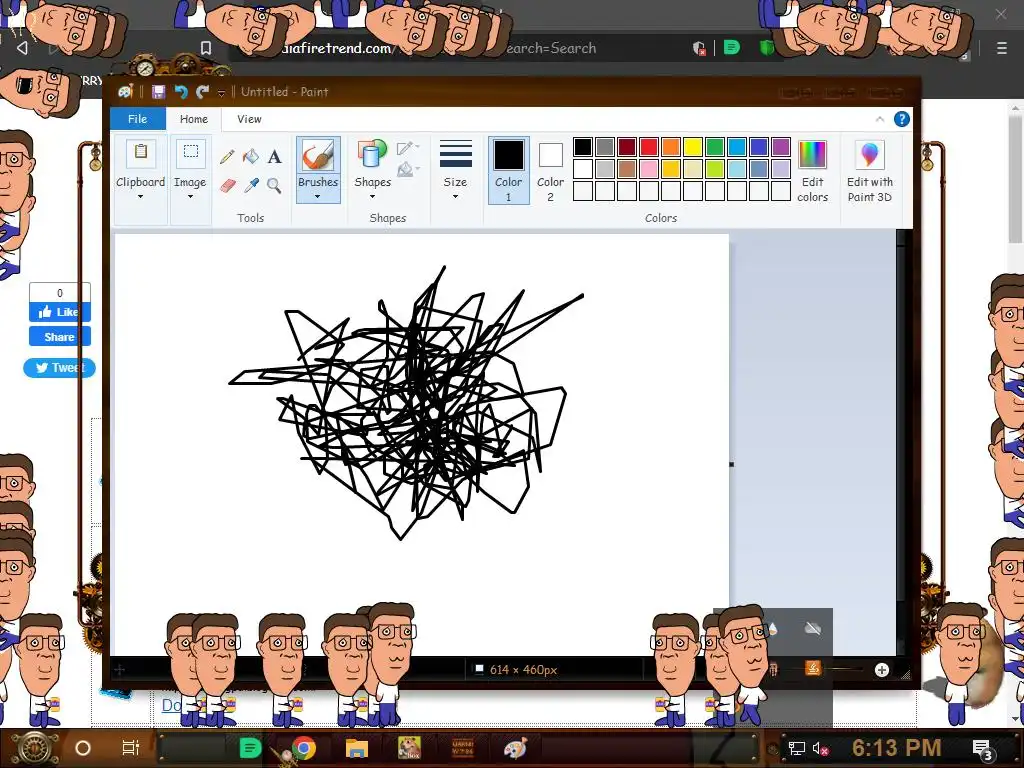This screenshot has width=1024, height=768.
Task: Click the zoom in plus button in status bar
Action: [882, 670]
